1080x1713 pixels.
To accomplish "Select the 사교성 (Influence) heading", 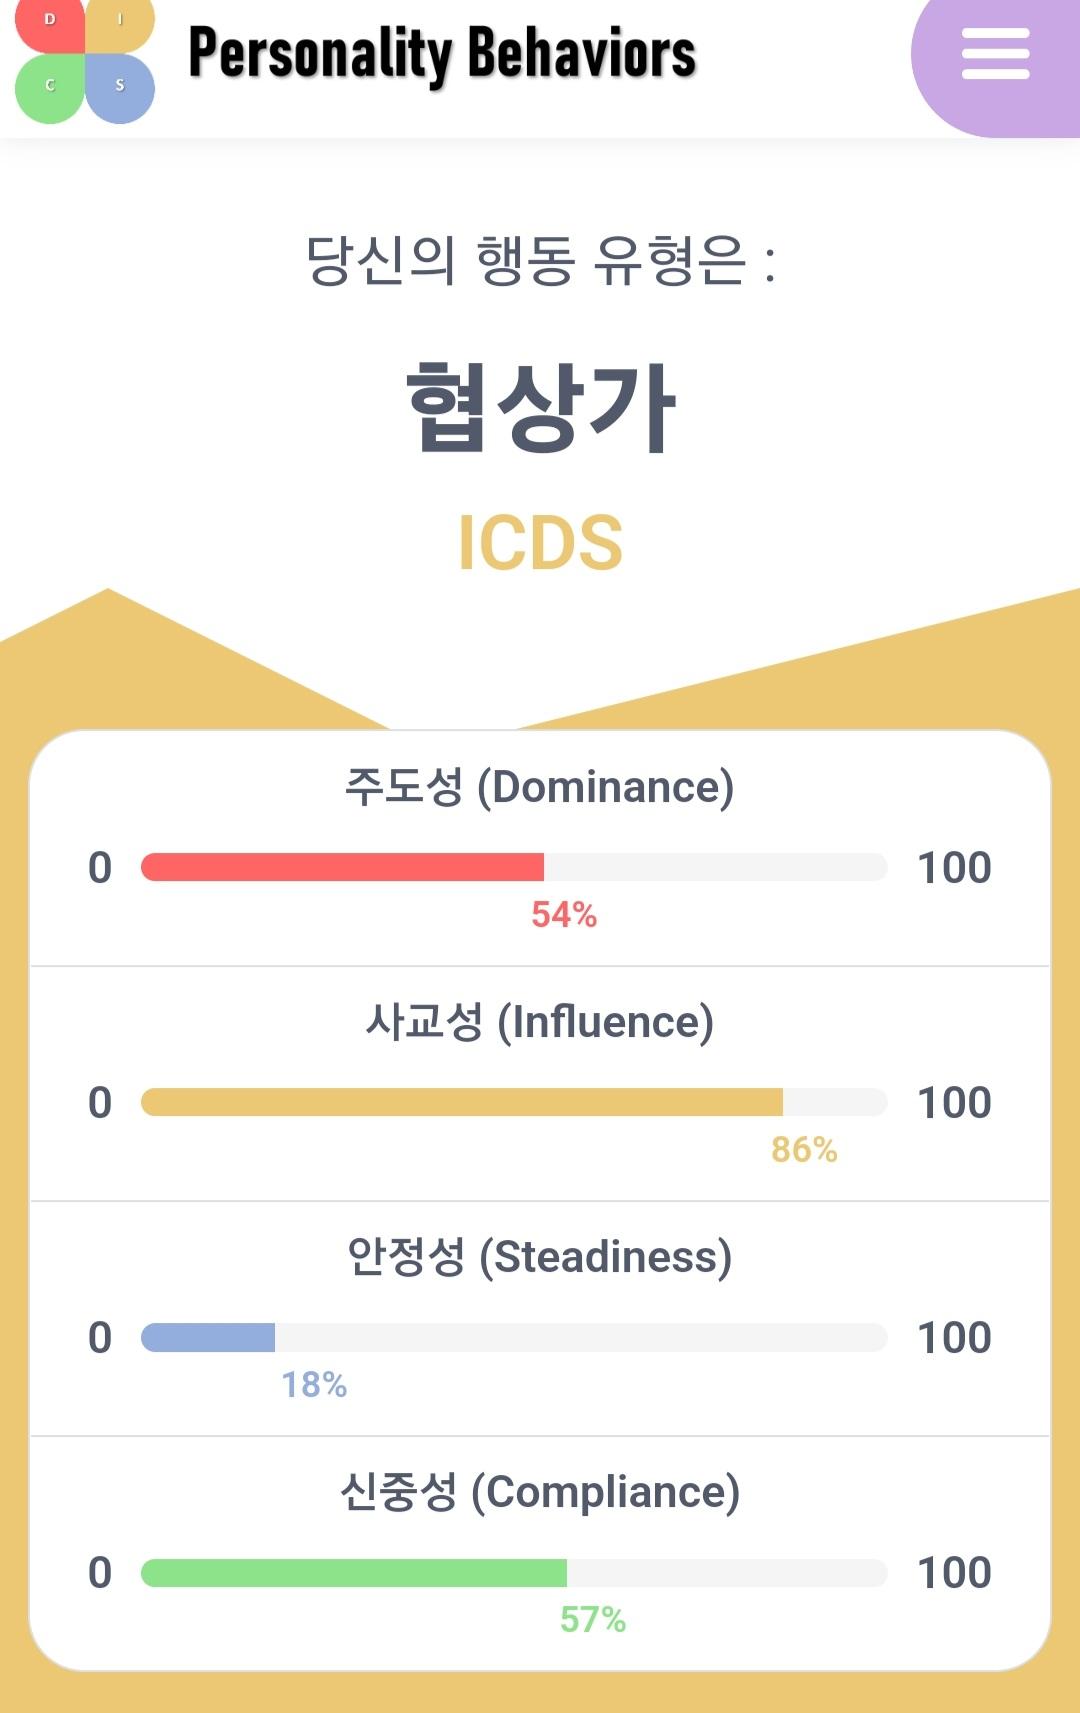I will (540, 1022).
